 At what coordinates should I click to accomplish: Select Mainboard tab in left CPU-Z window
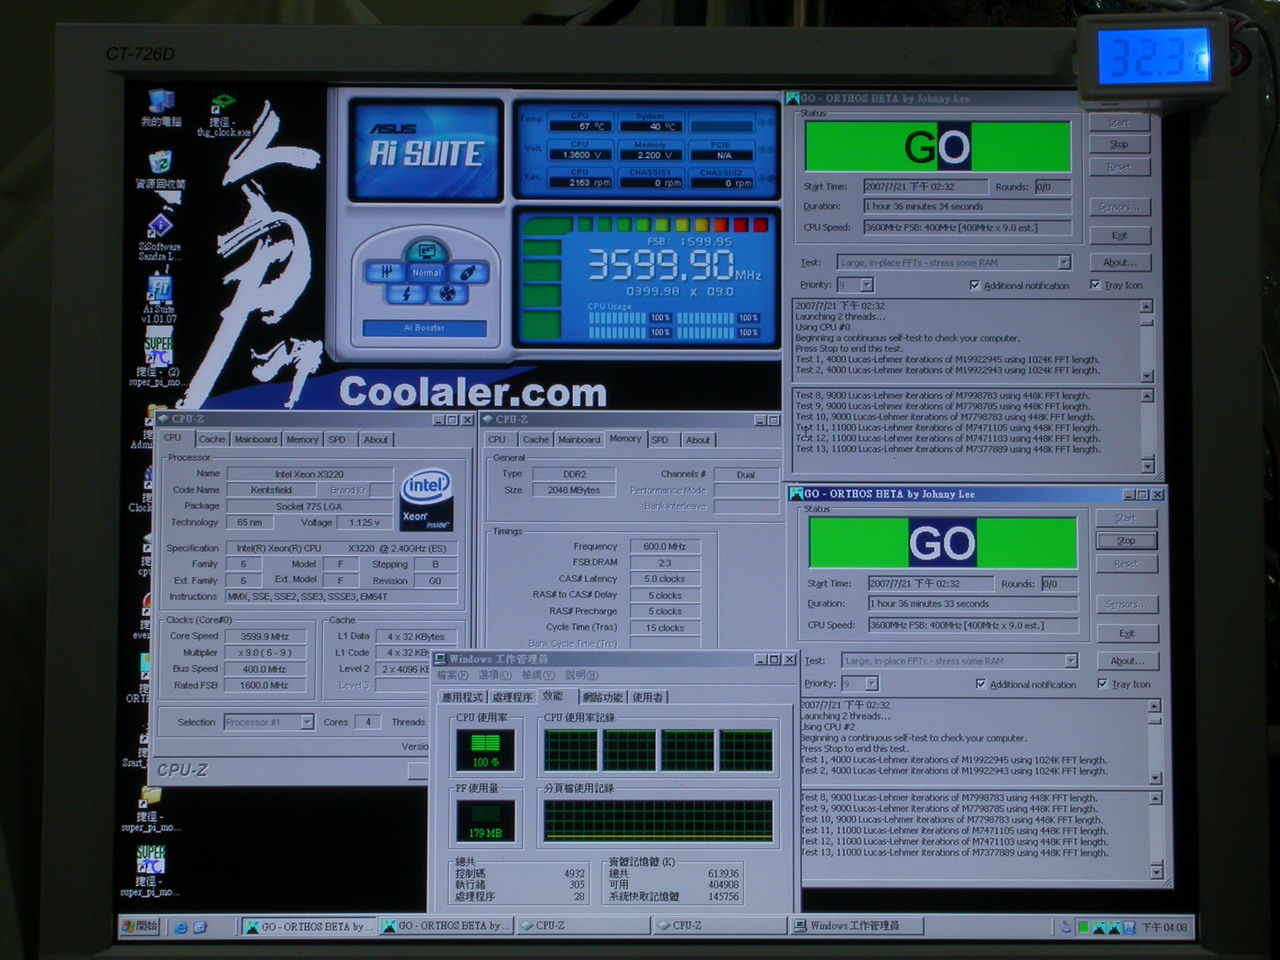[256, 439]
